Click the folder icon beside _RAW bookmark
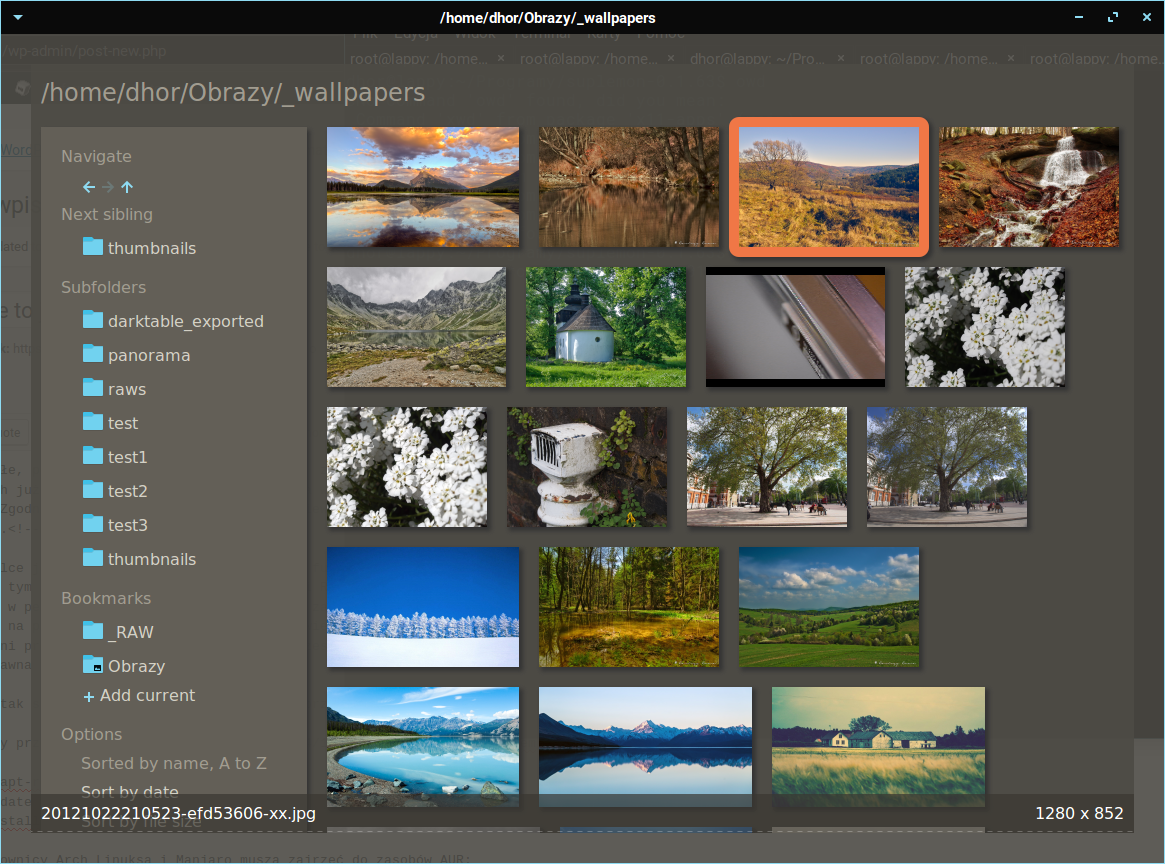 pyautogui.click(x=93, y=631)
